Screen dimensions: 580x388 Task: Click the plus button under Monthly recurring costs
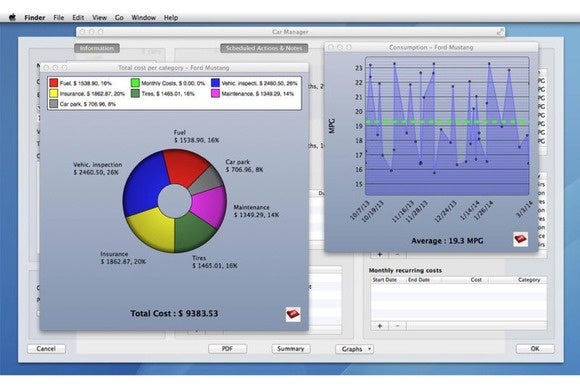click(380, 326)
